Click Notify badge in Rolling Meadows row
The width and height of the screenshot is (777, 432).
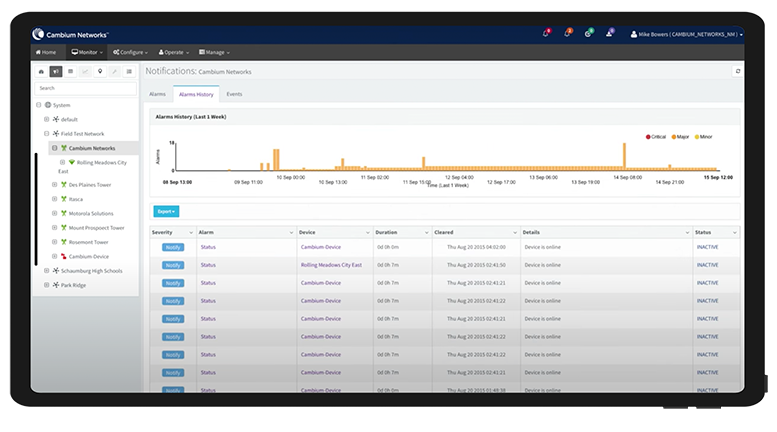point(173,265)
